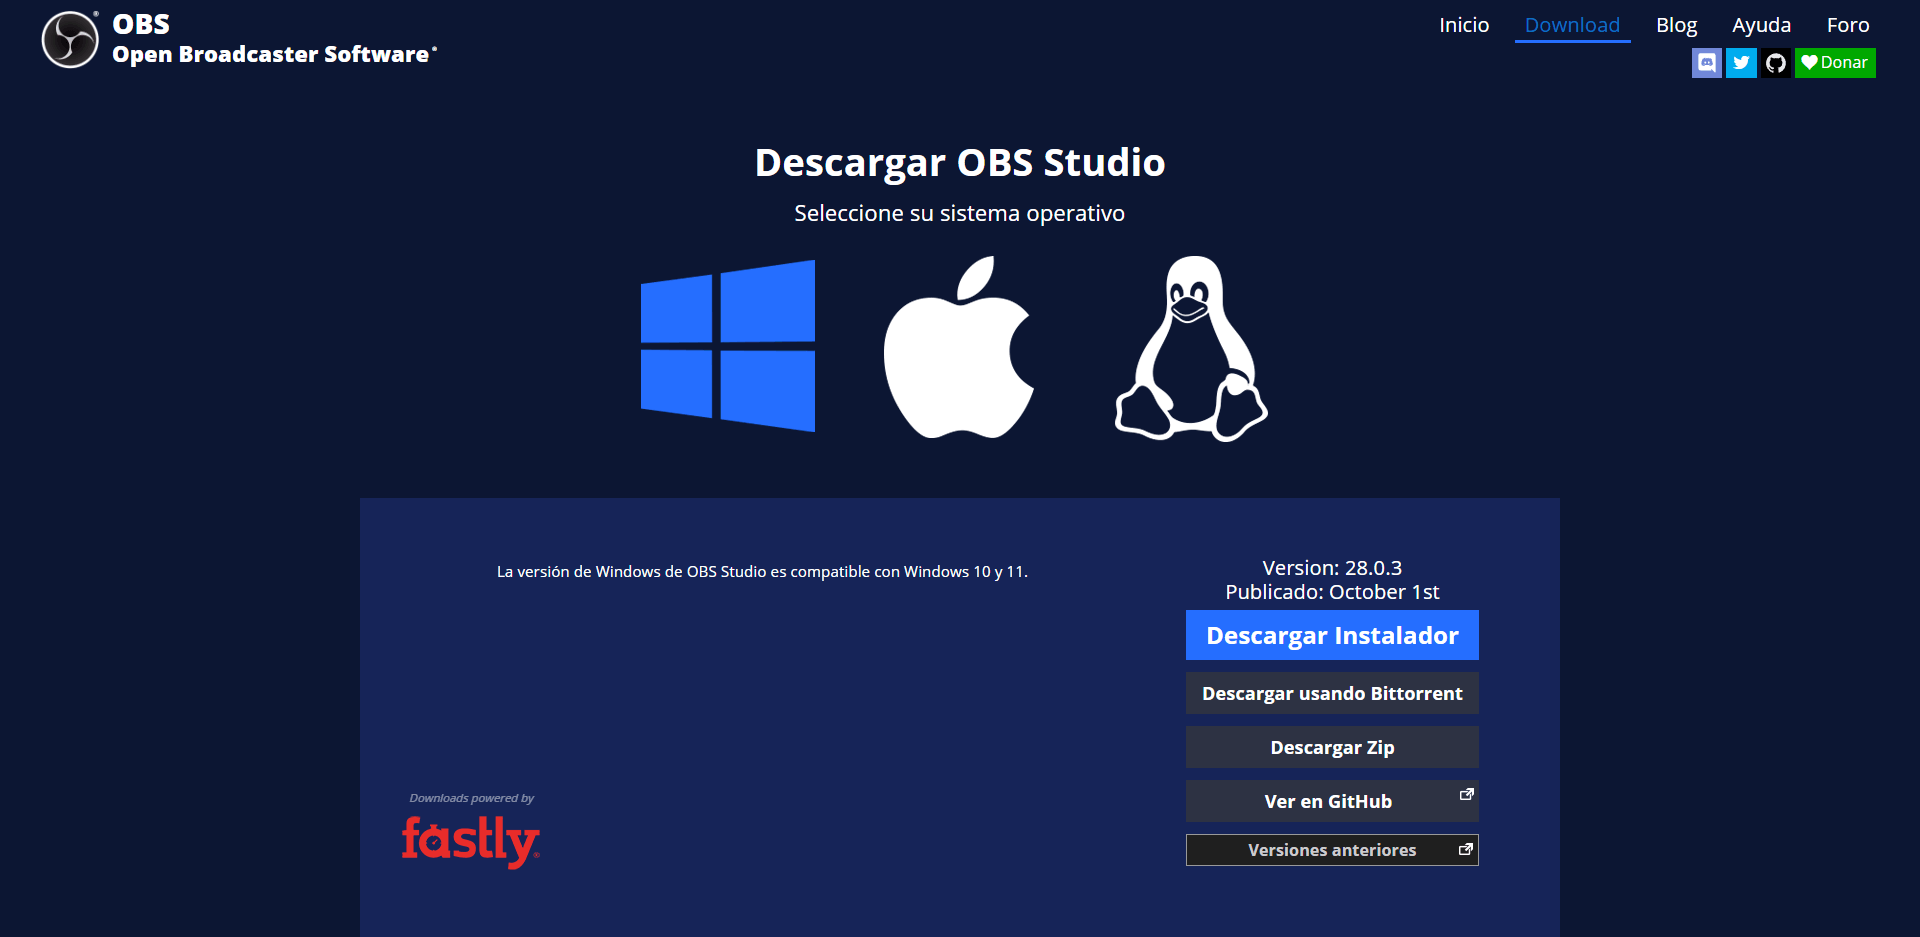This screenshot has width=1920, height=937.
Task: Open the OBS Twitter icon
Action: tap(1741, 62)
